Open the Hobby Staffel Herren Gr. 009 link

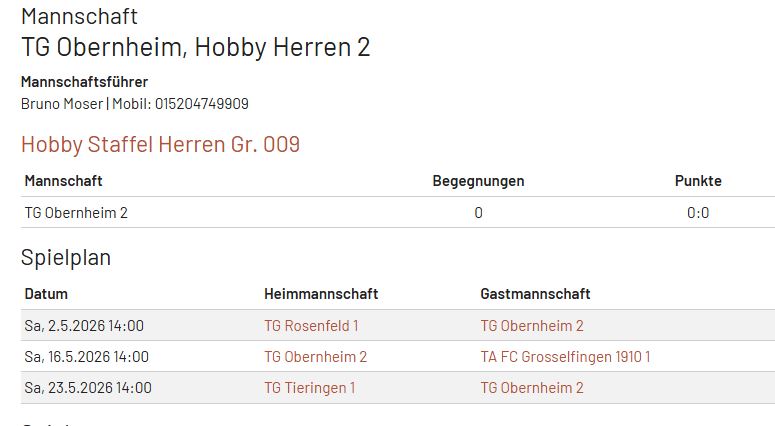[x=160, y=145]
